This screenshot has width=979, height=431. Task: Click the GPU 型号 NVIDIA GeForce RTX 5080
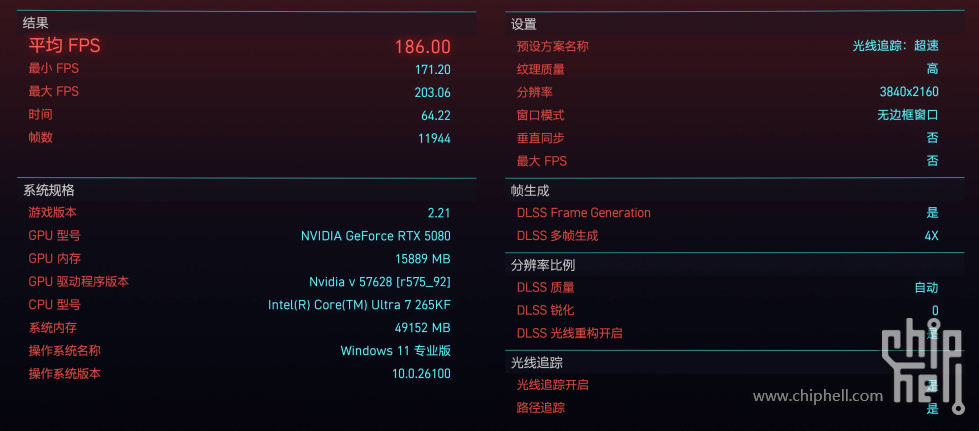(376, 236)
